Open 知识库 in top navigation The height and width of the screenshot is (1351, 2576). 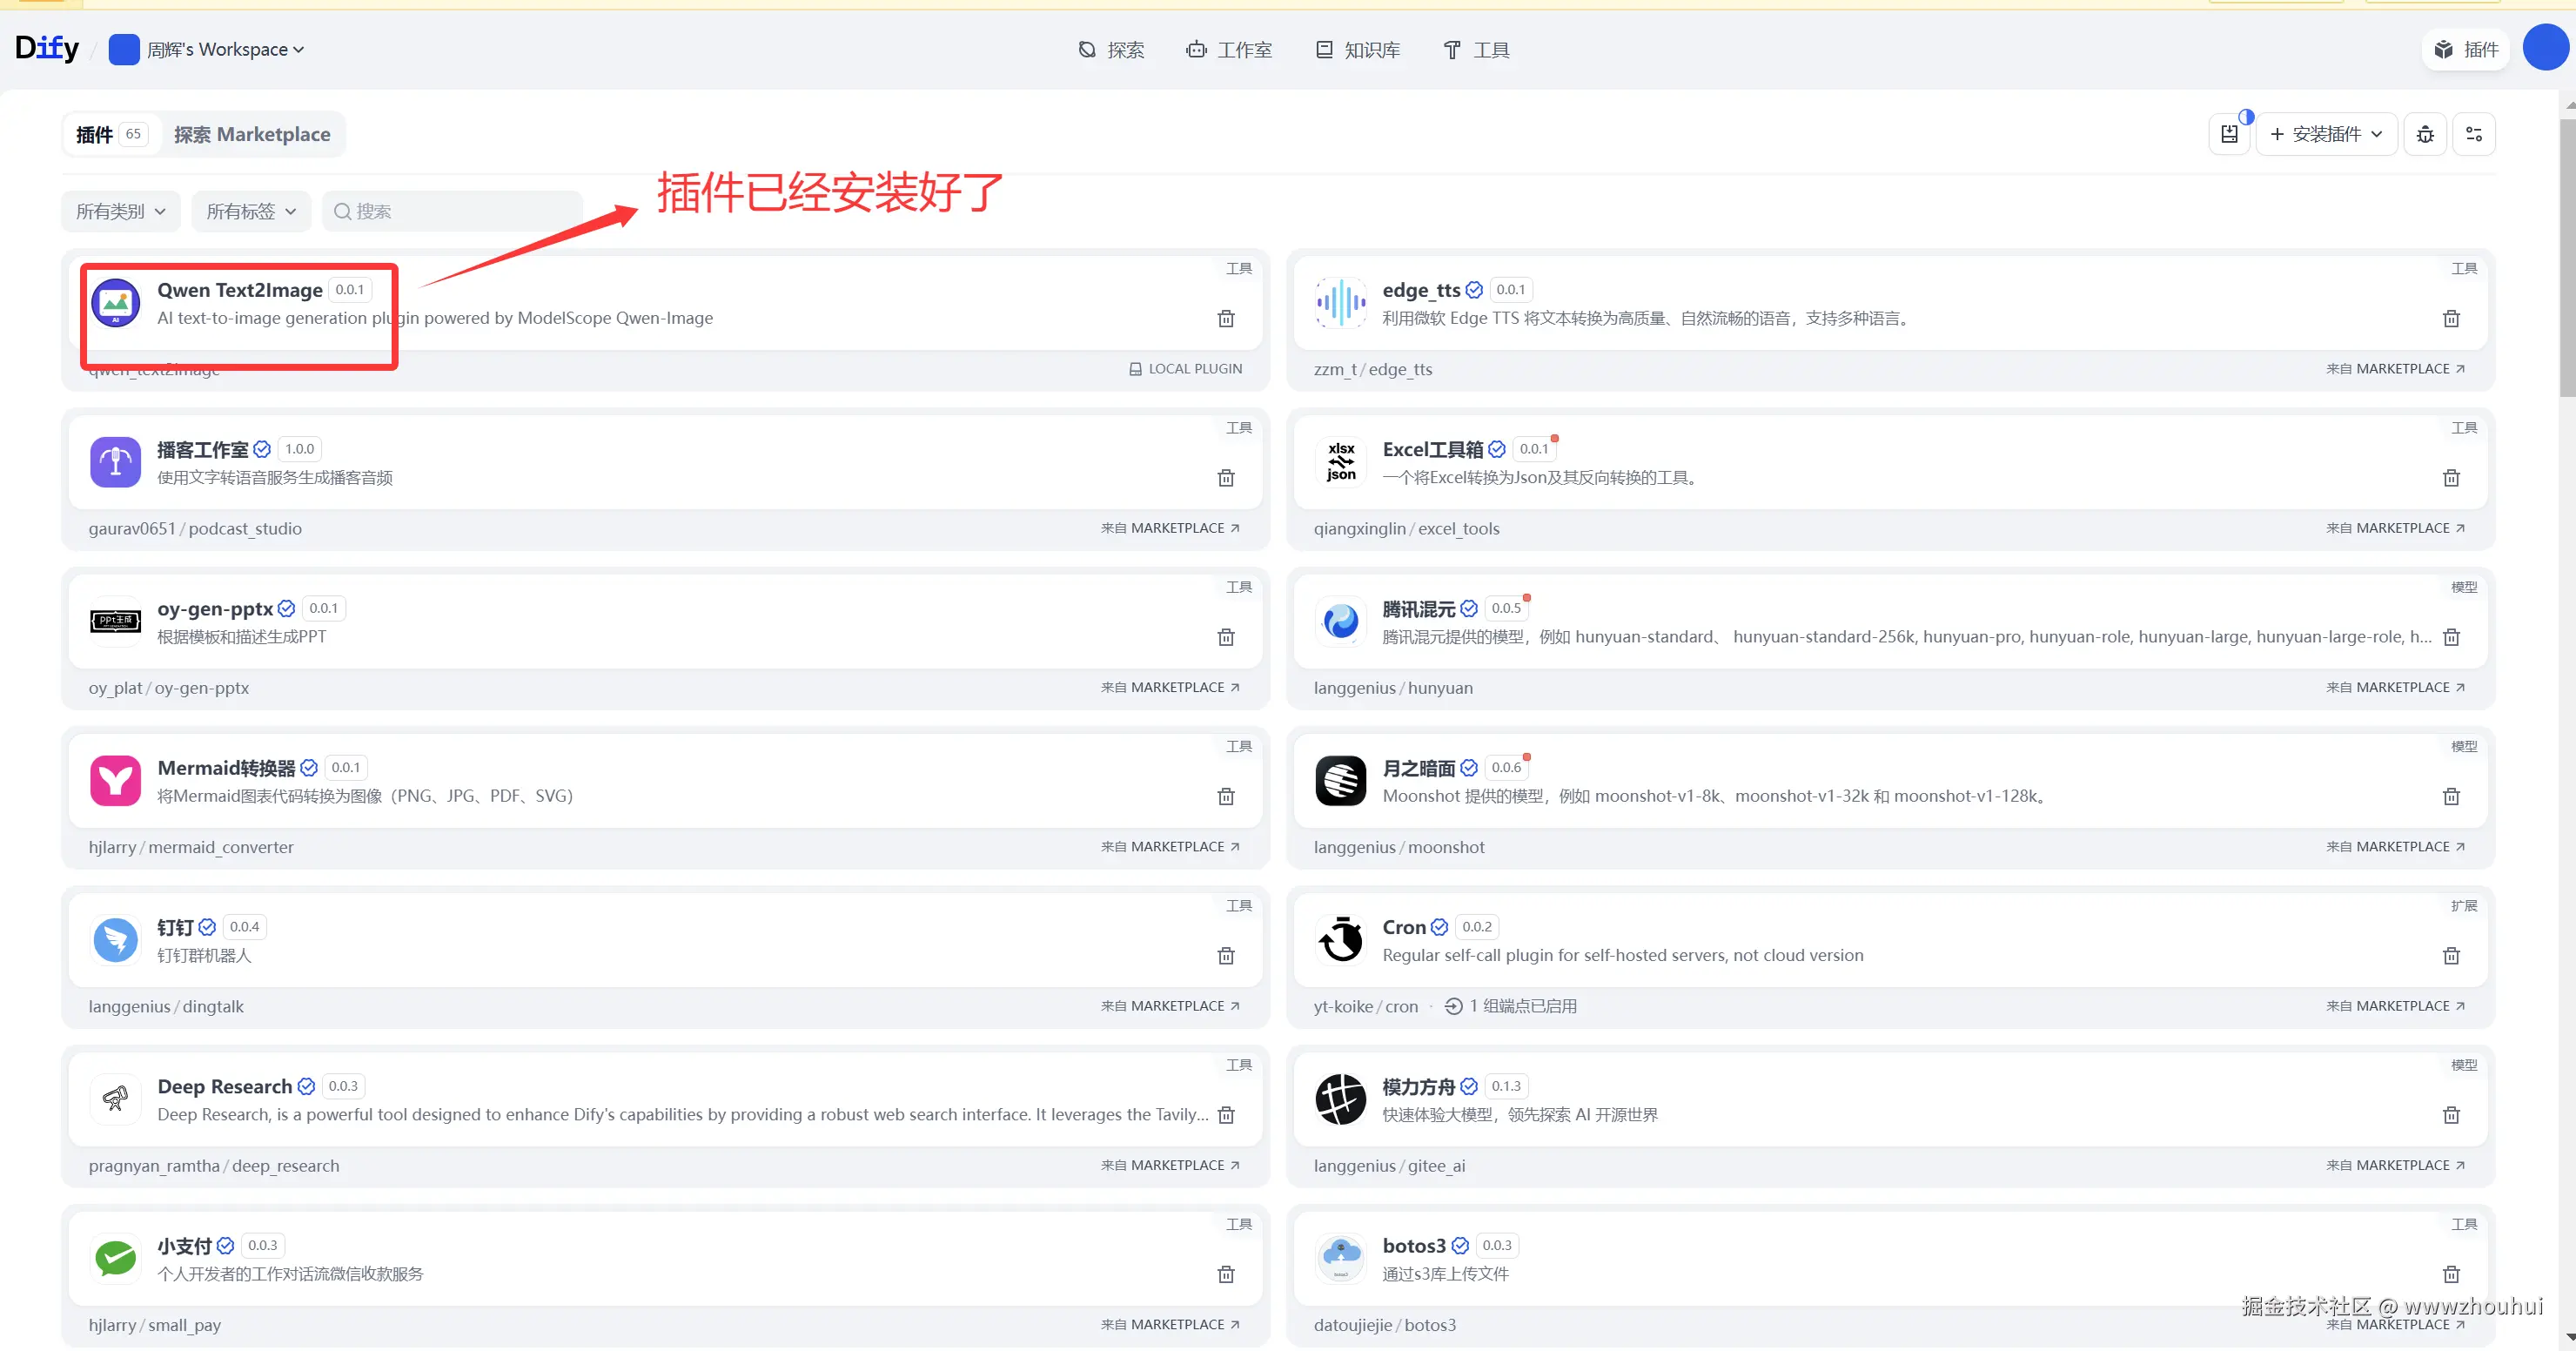(1357, 49)
